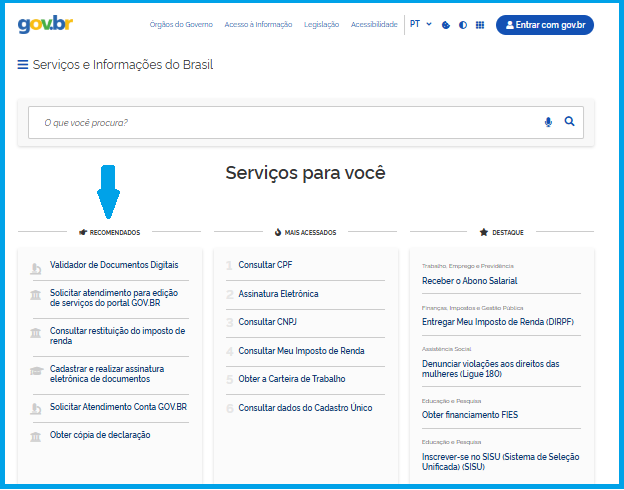Open Validador de Documentos Digitais link
Image resolution: width=624 pixels, height=490 pixels.
tap(114, 265)
